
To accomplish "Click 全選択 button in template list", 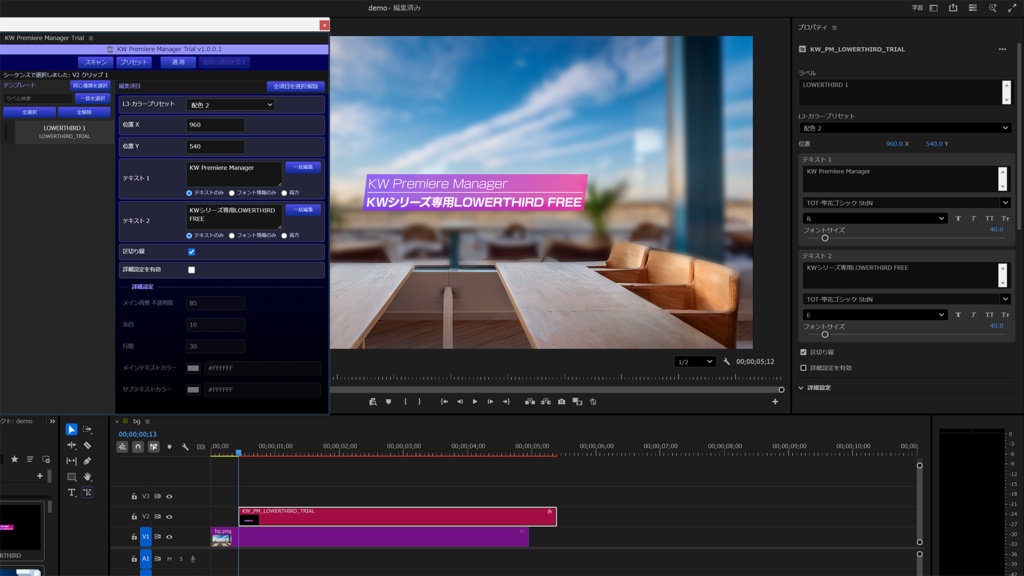I will (29, 112).
